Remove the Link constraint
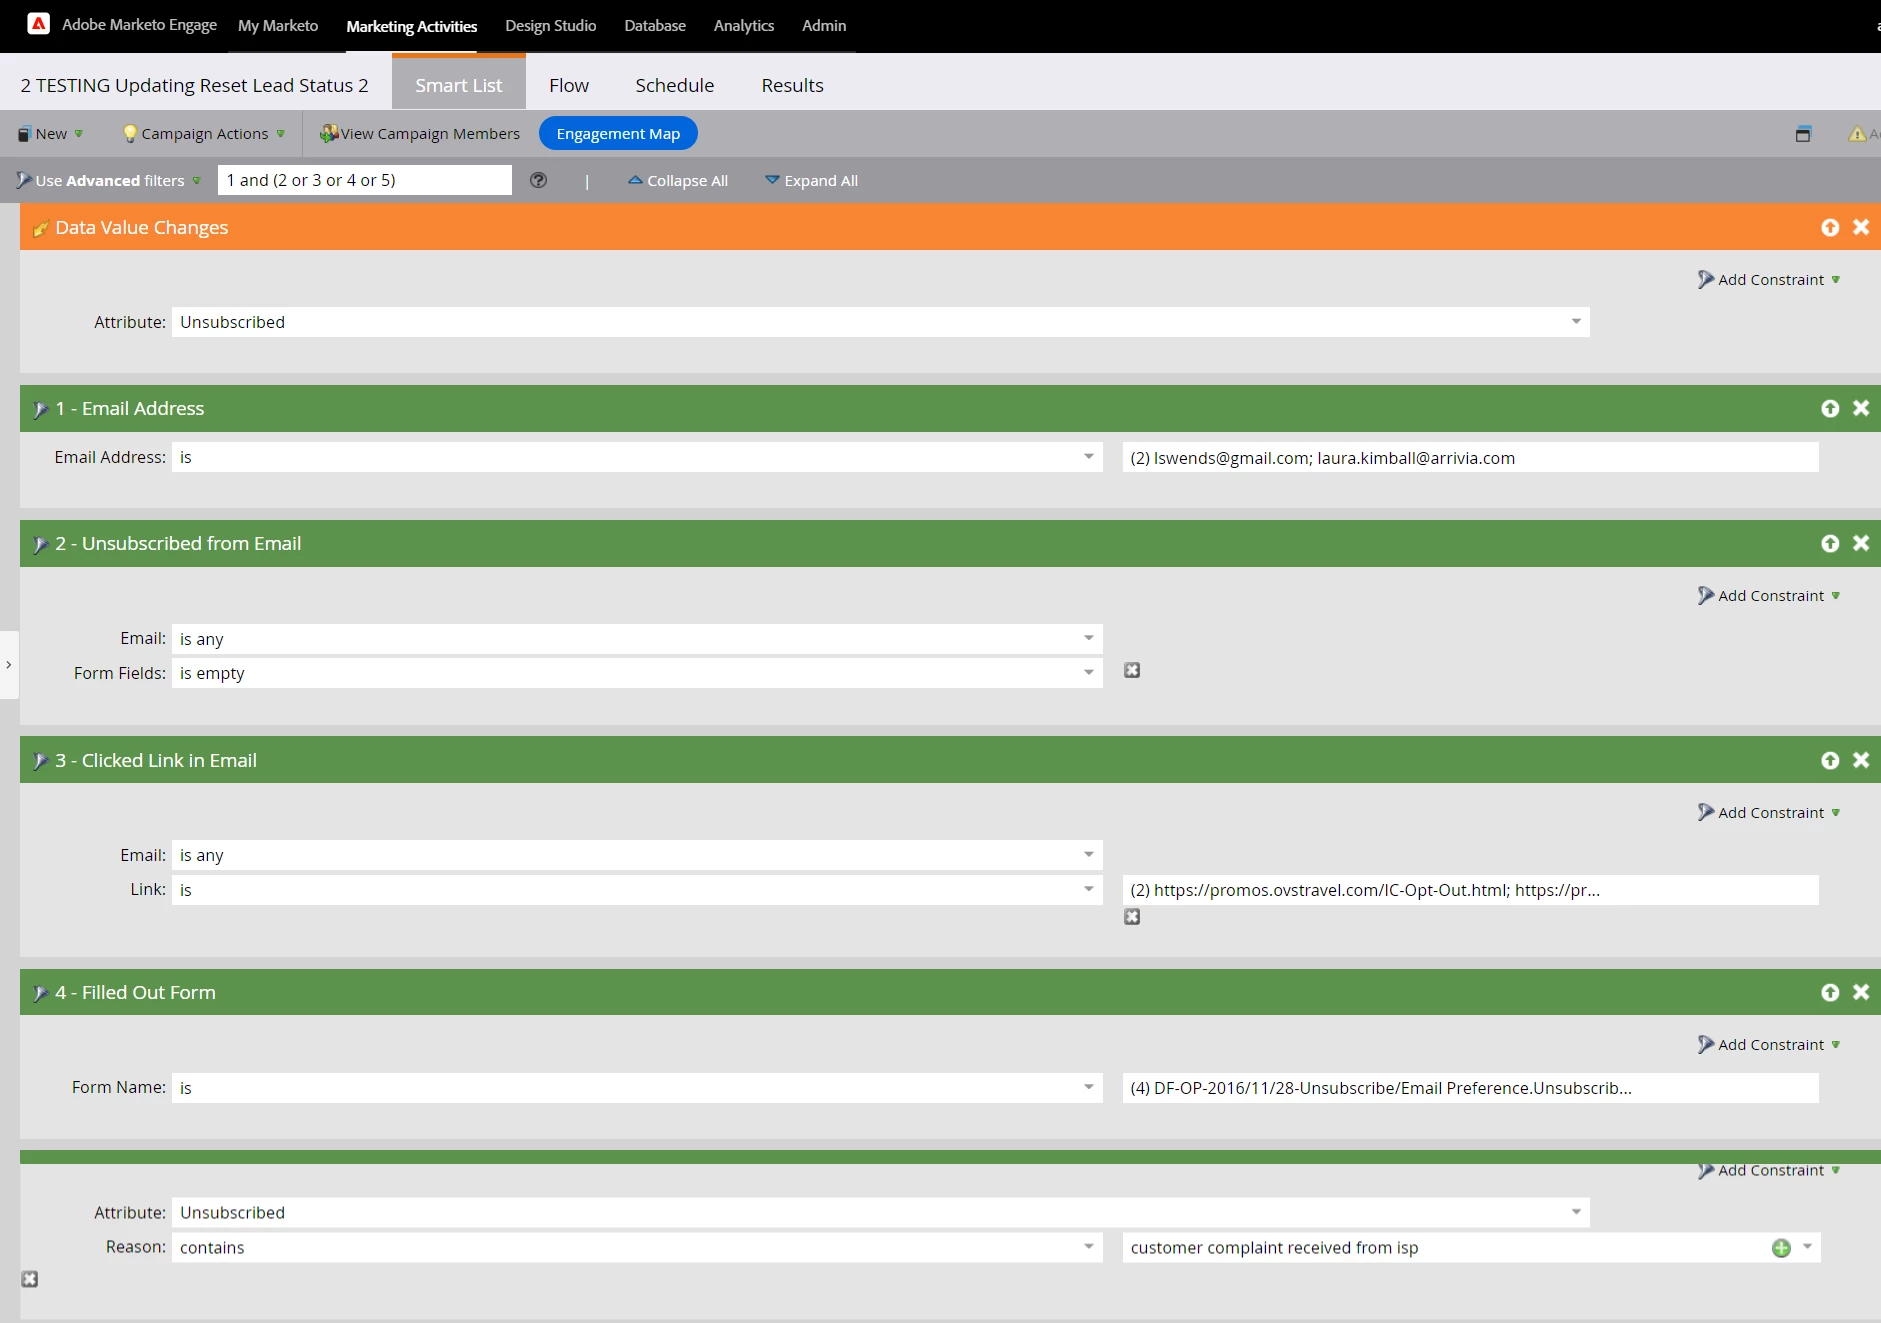Viewport: 1881px width, 1323px height. (1132, 917)
